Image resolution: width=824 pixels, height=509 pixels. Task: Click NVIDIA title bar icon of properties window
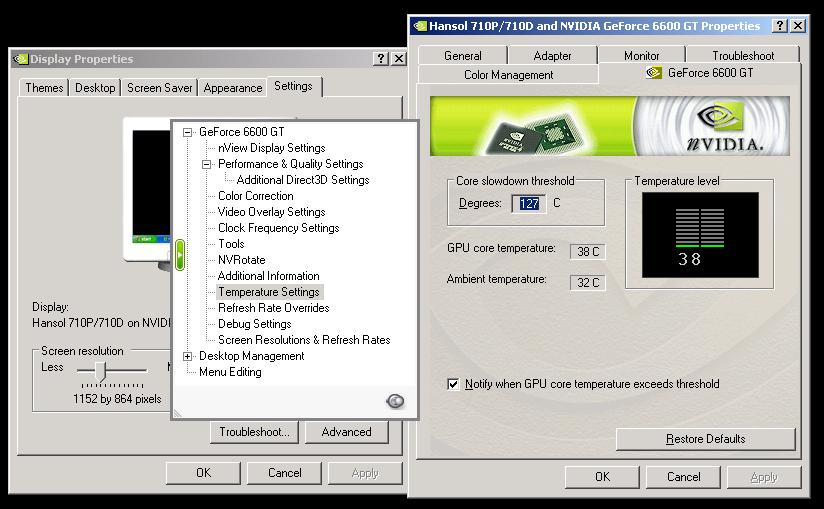point(420,26)
